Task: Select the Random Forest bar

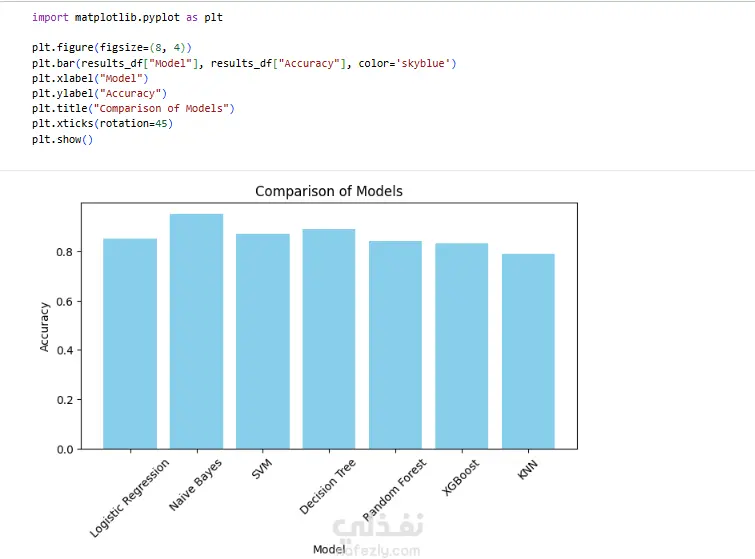Action: click(x=395, y=345)
